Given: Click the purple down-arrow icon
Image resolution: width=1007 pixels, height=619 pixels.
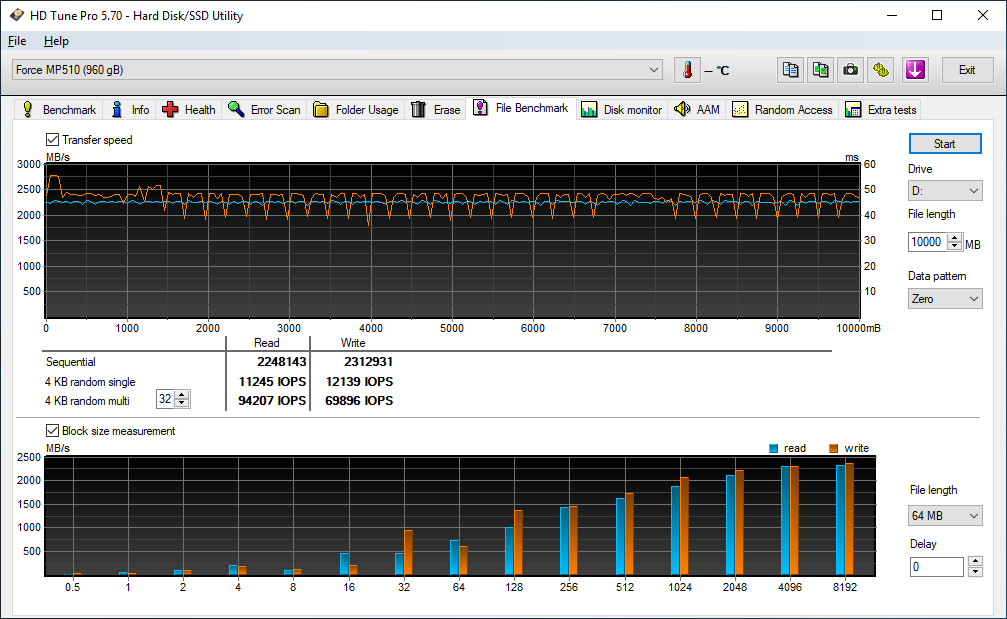Looking at the screenshot, I should click(x=915, y=70).
